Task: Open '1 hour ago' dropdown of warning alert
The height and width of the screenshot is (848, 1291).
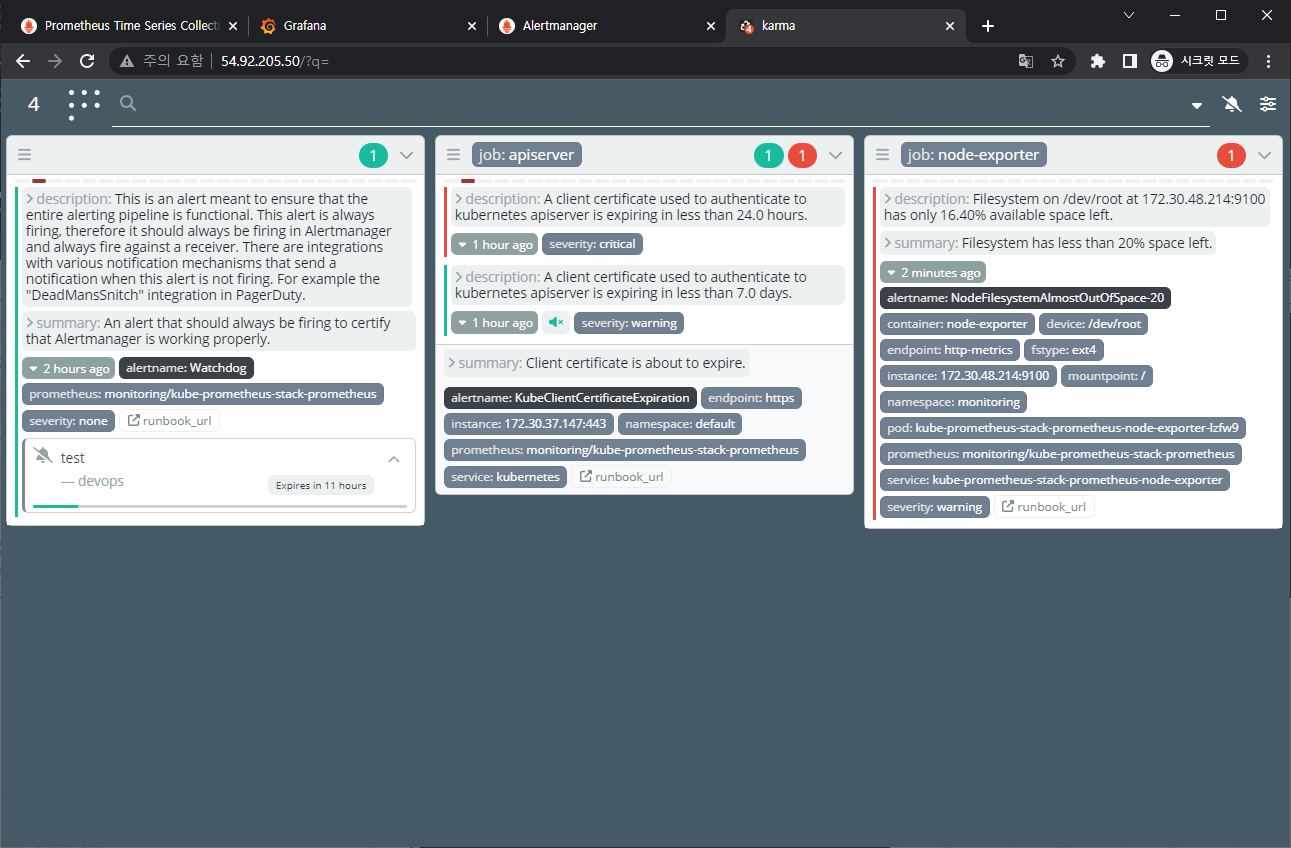Action: (x=494, y=323)
